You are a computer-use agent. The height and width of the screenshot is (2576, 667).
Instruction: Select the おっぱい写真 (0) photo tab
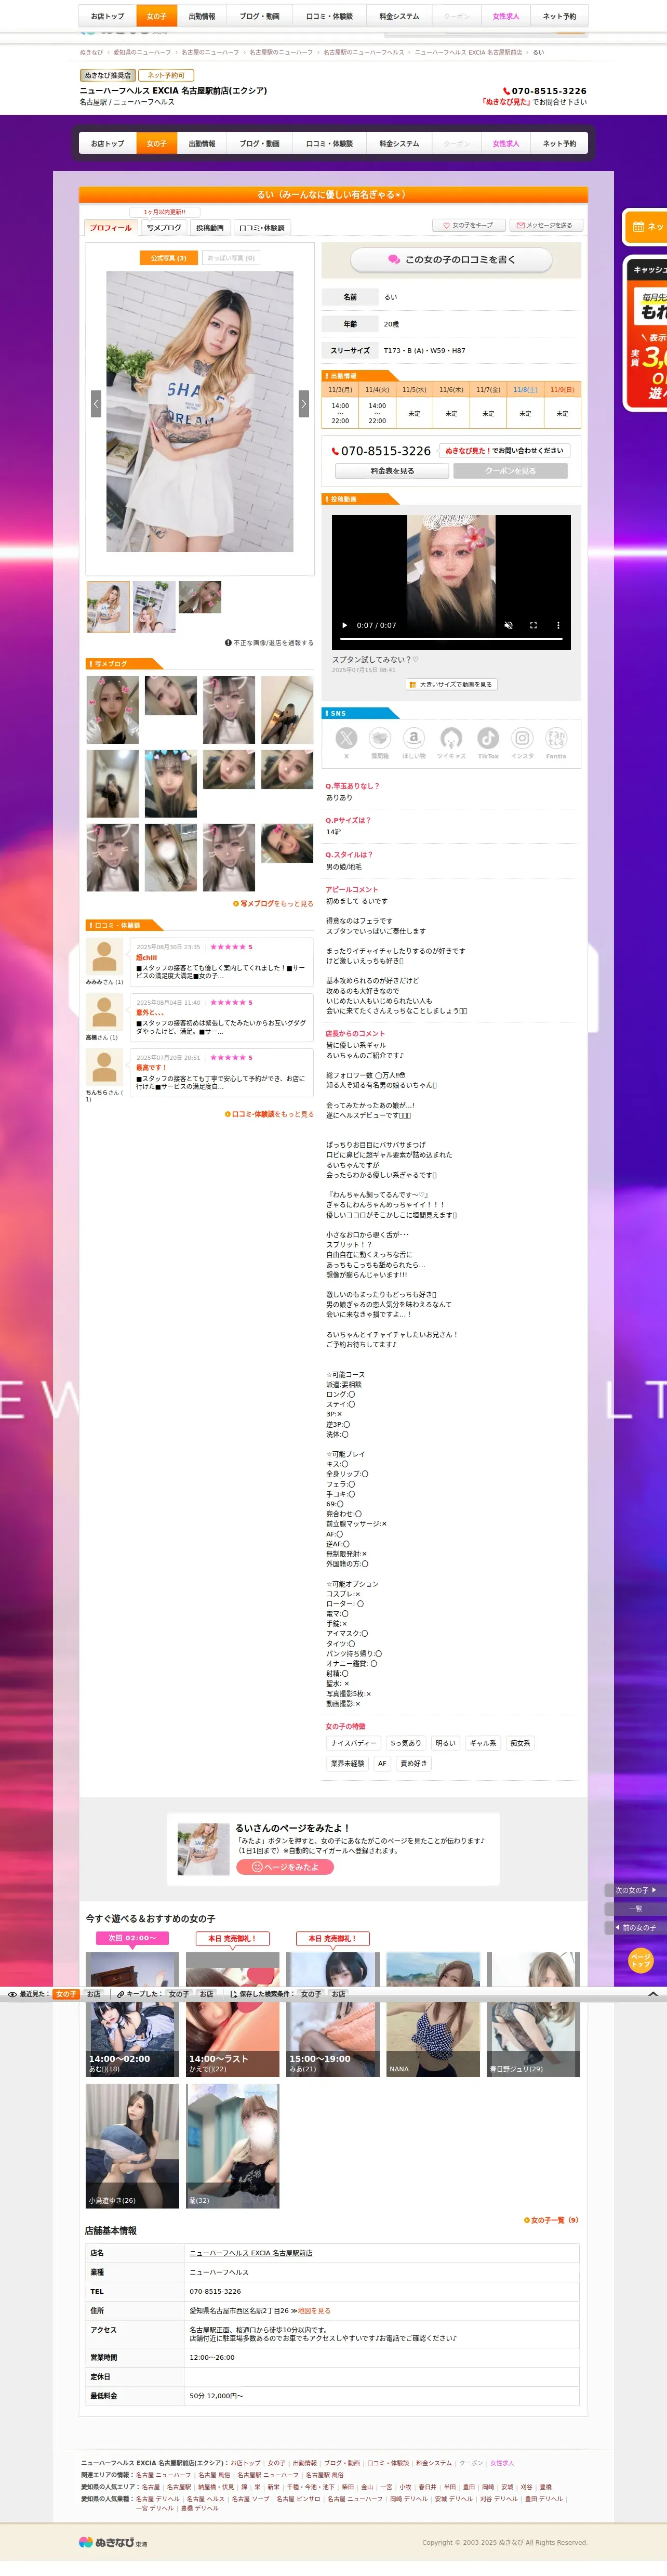coord(231,258)
